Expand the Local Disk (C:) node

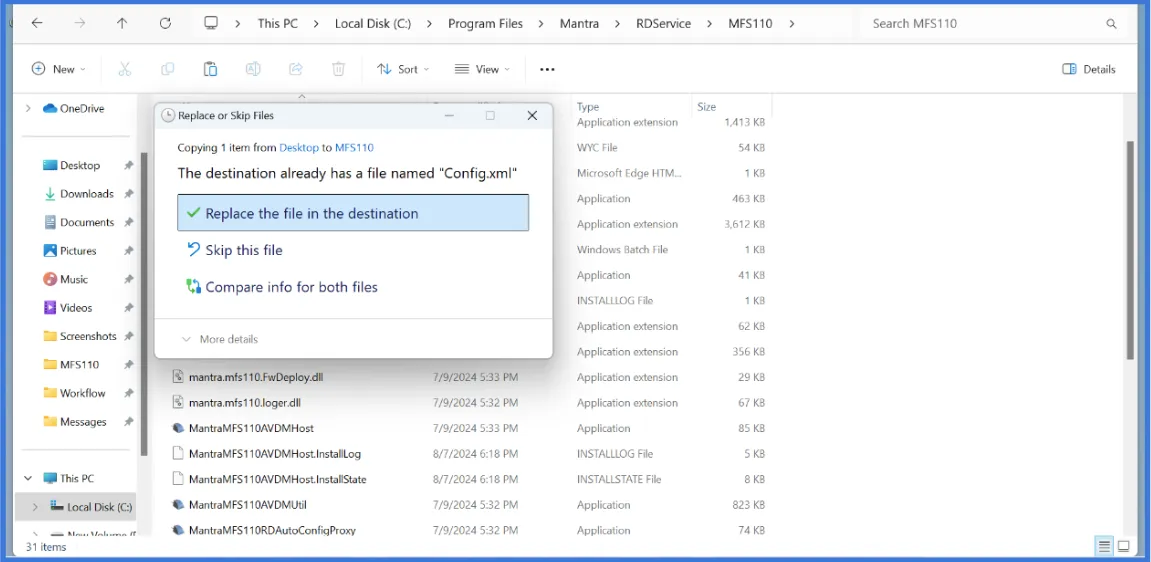pos(35,507)
